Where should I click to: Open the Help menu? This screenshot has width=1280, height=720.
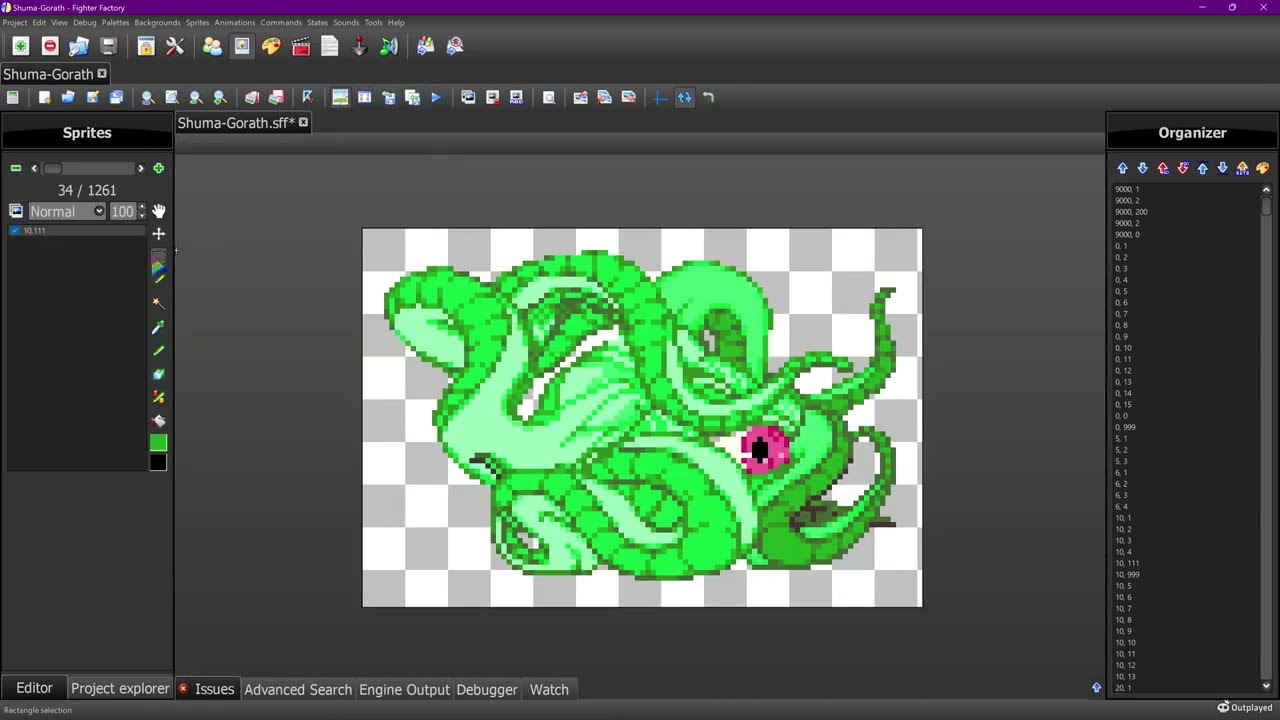396,22
